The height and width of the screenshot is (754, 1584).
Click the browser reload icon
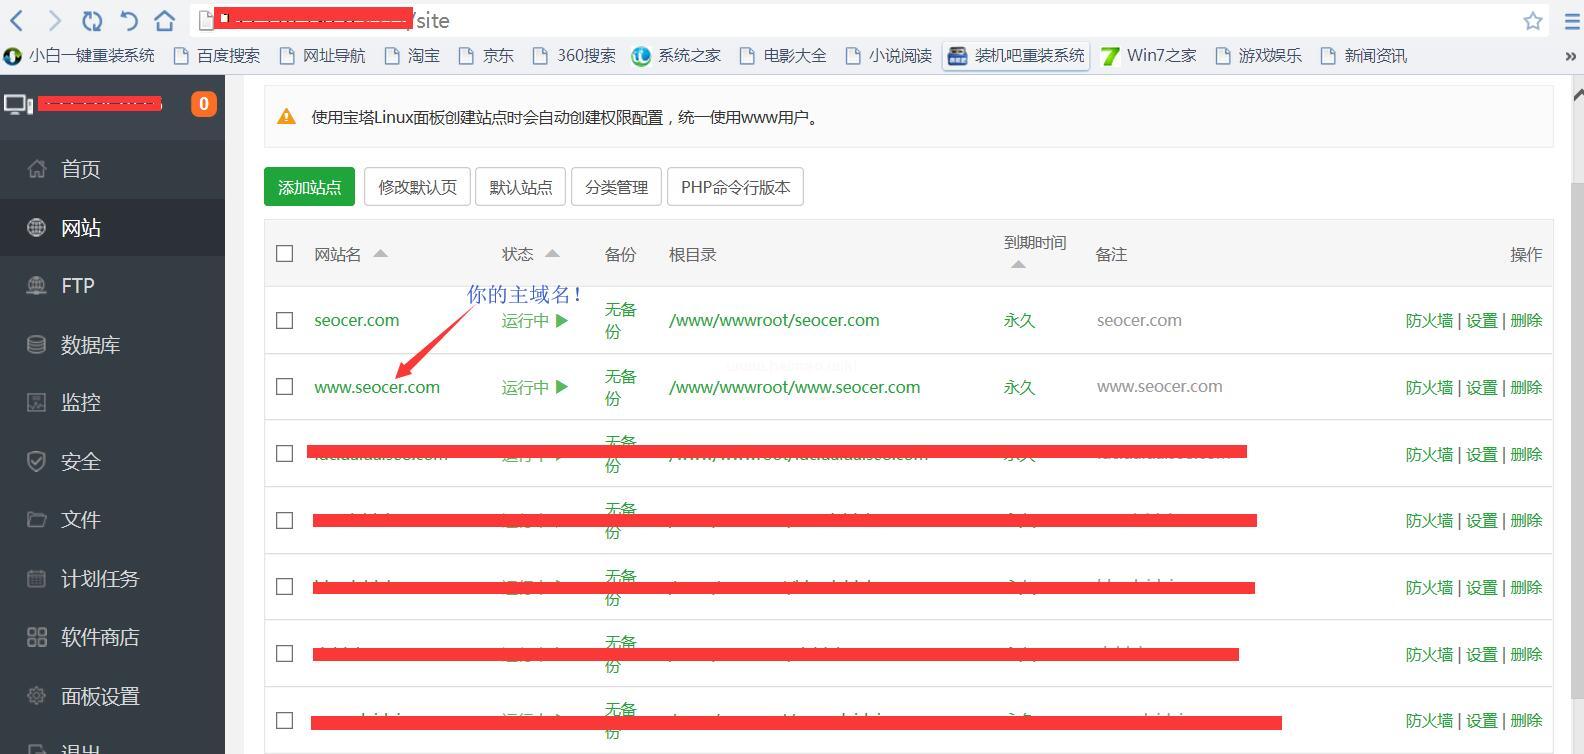[x=92, y=20]
